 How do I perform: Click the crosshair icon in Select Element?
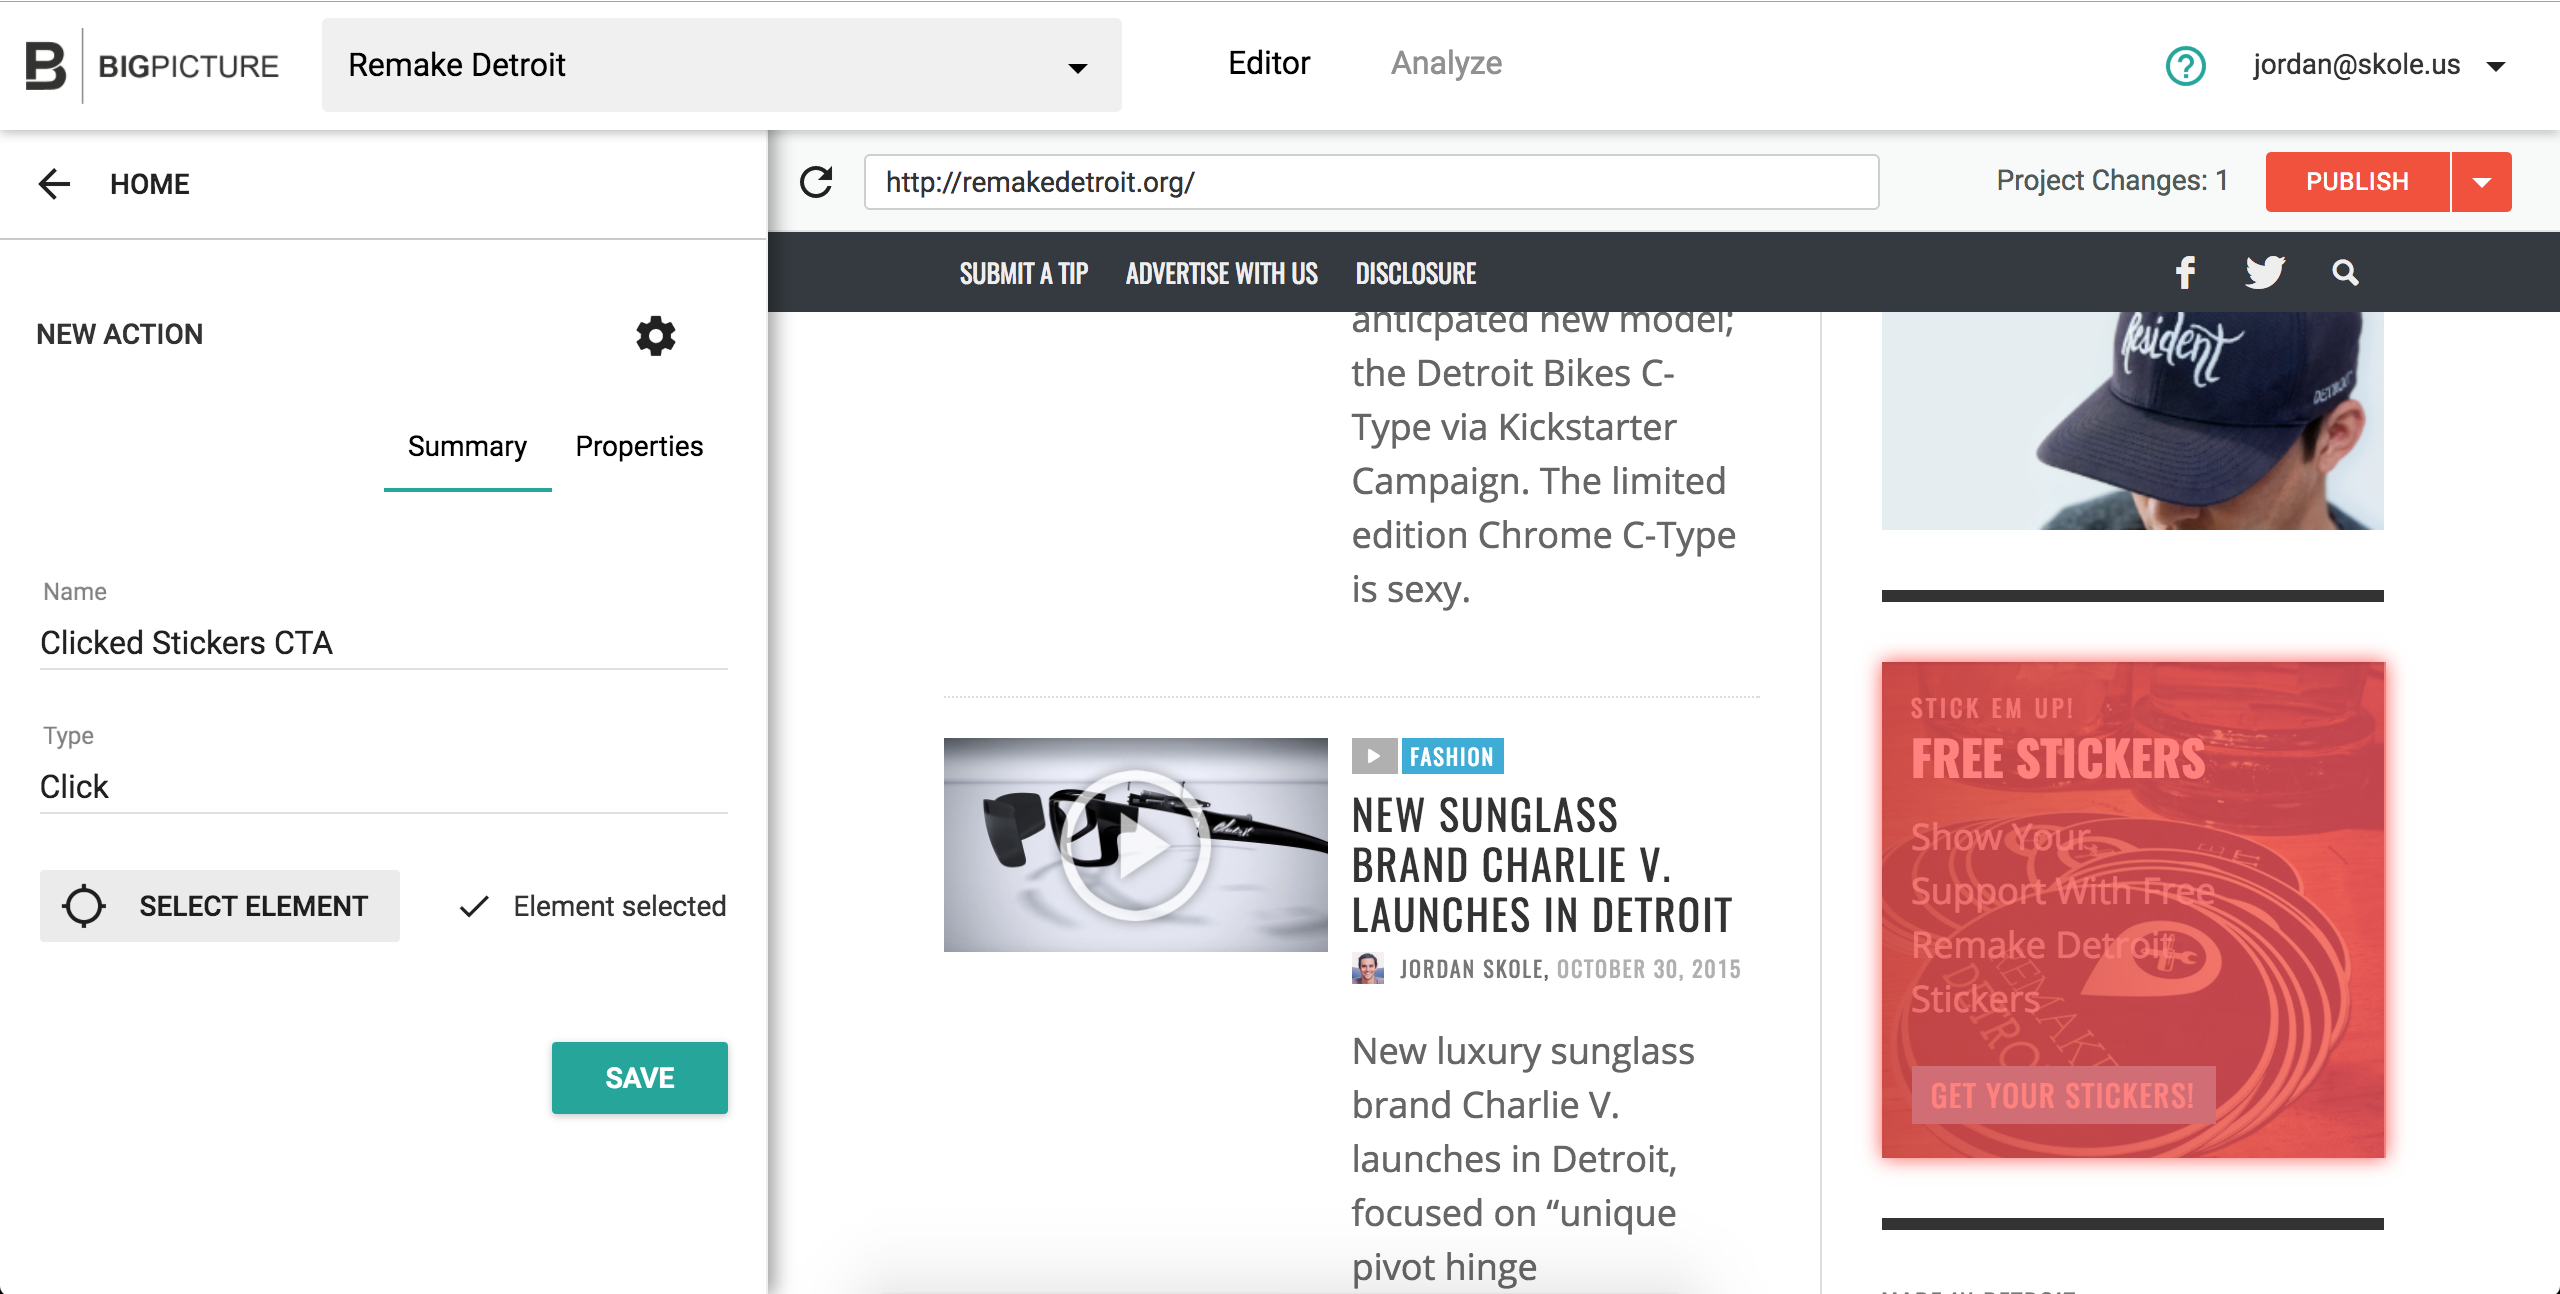coord(84,906)
